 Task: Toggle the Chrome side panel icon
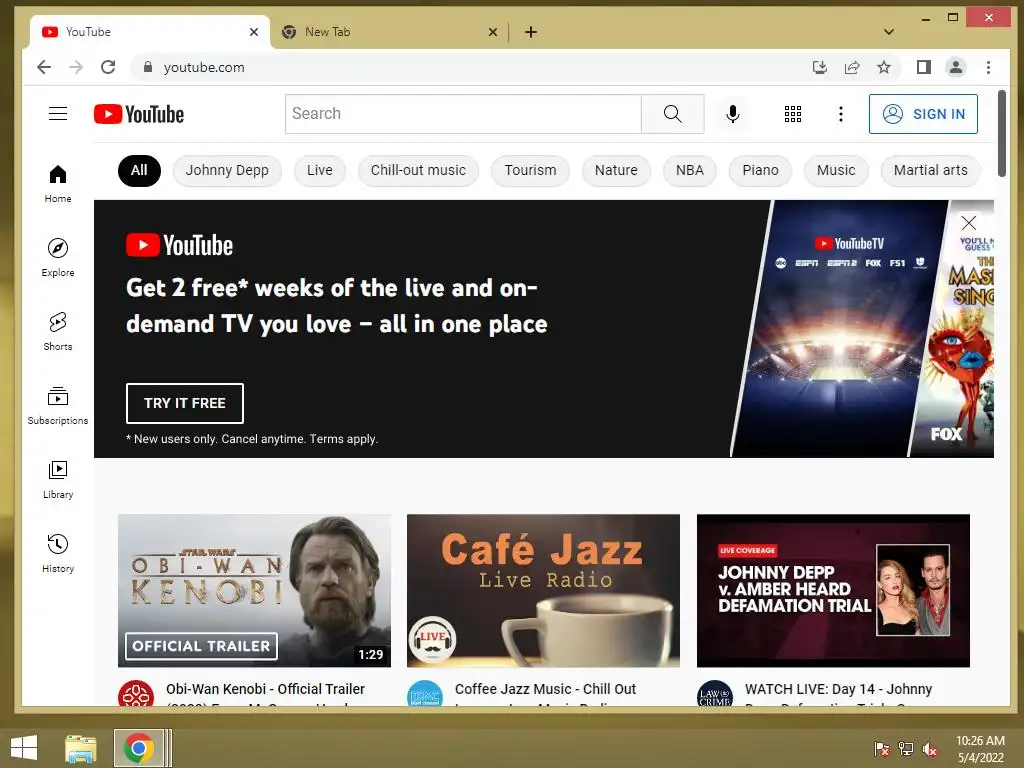[923, 67]
